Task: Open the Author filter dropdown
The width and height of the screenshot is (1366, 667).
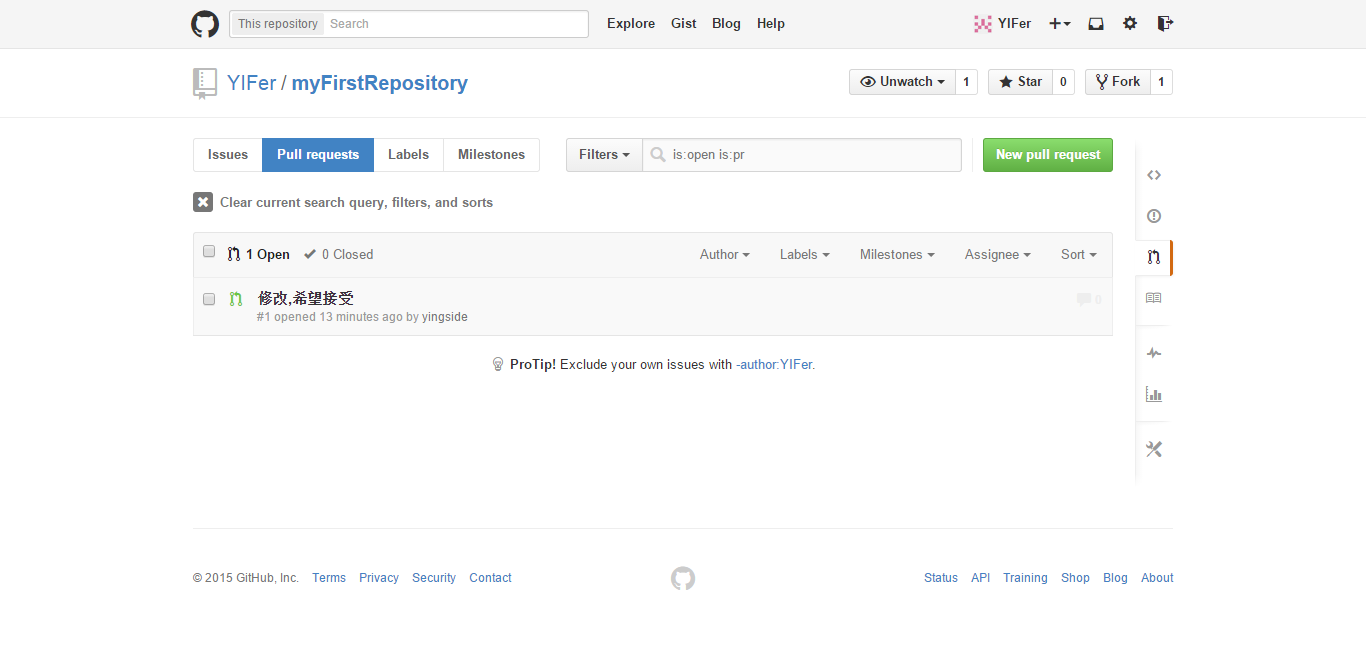Action: (725, 255)
